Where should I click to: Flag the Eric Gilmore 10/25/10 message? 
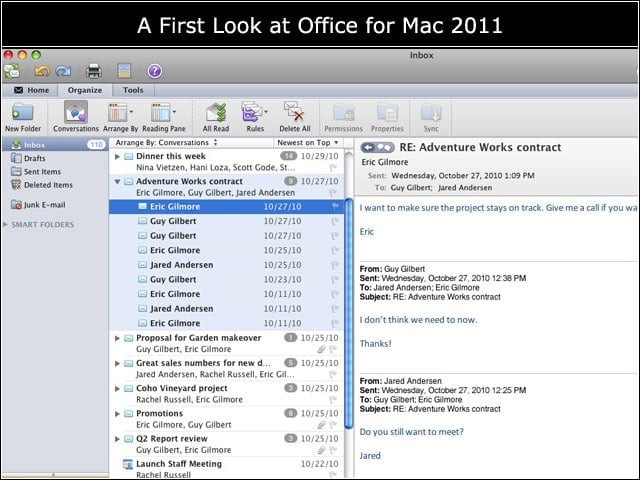[x=335, y=250]
